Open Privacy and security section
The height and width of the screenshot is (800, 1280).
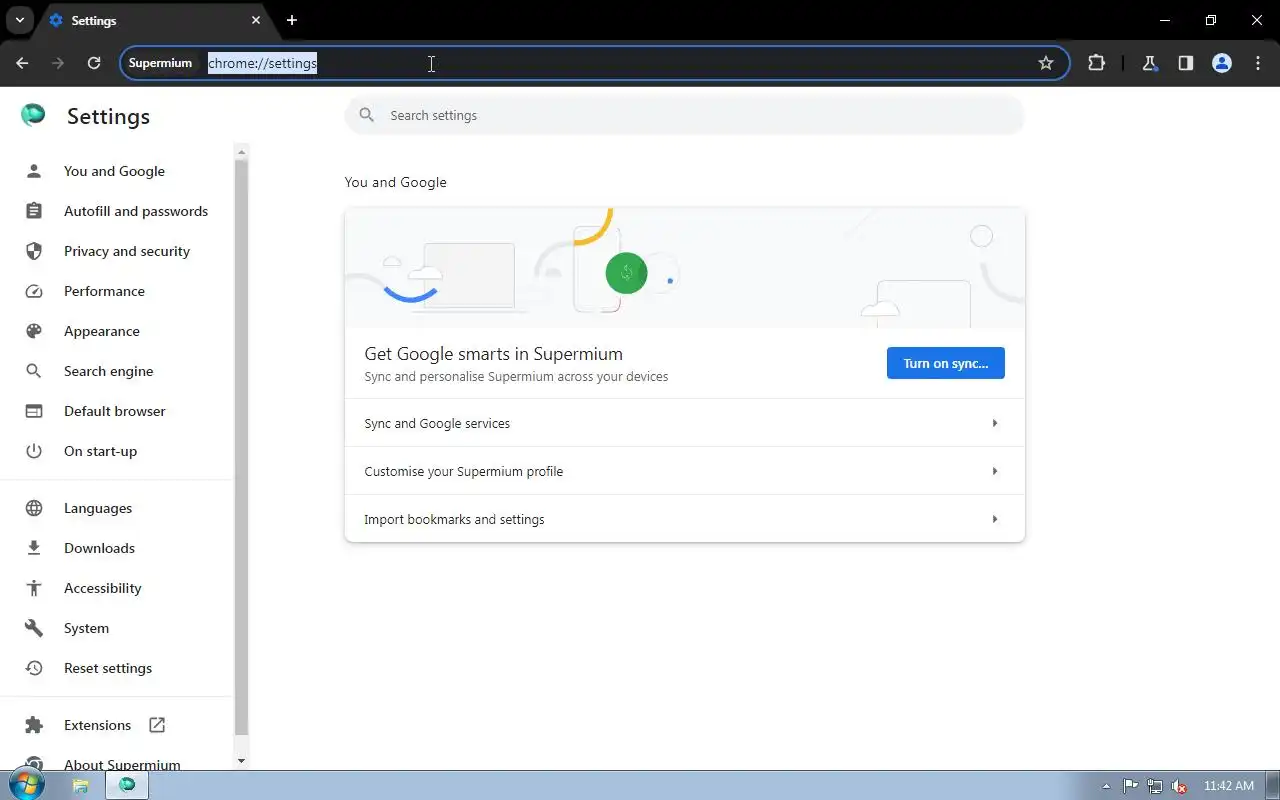[117, 251]
